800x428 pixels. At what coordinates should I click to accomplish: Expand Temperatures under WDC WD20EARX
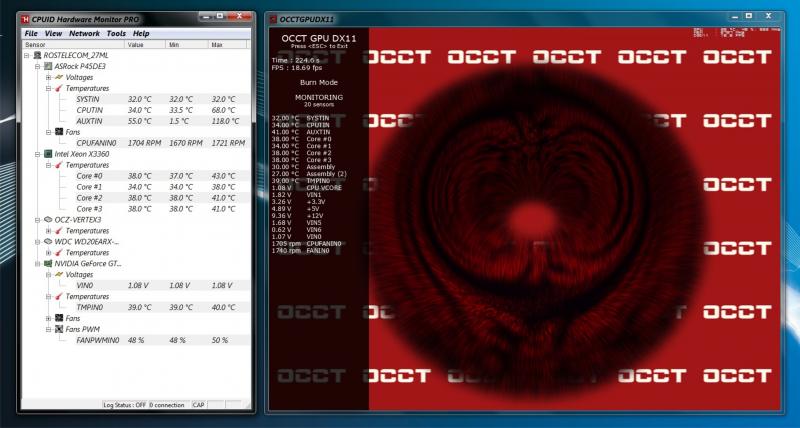(x=48, y=253)
